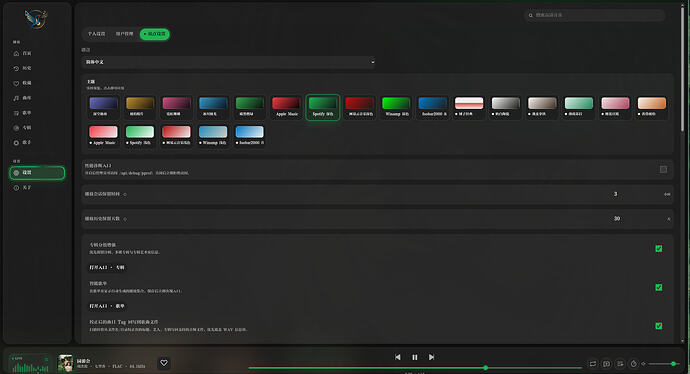
Task: Choose the light Winamp theme
Action: point(213,136)
